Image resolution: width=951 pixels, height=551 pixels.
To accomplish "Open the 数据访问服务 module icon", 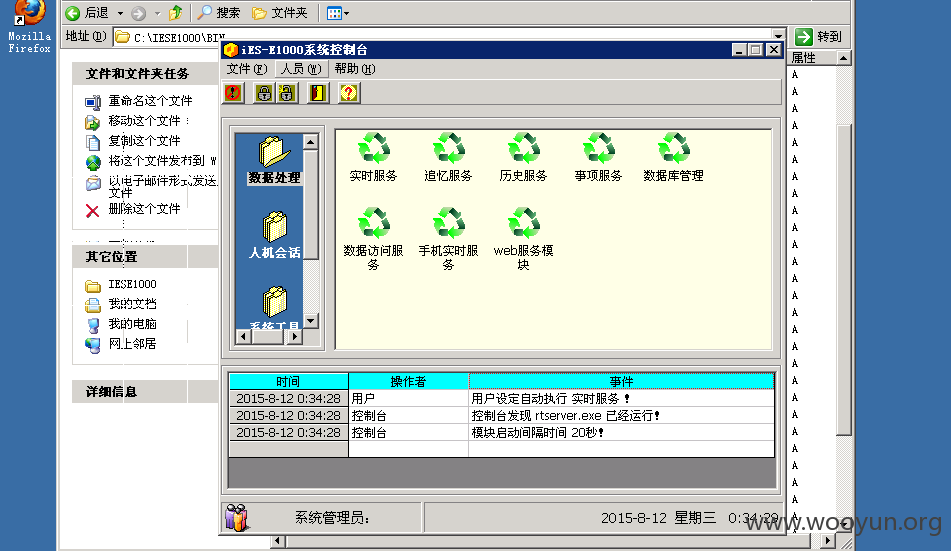I will pyautogui.click(x=374, y=238).
